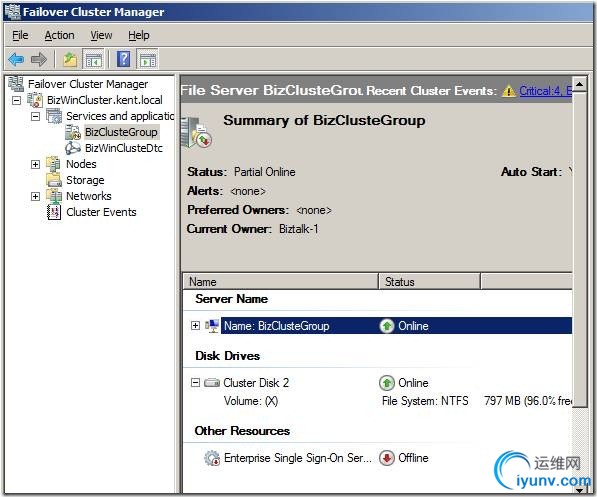Click the Nodes icon in tree
597x497 pixels.
[54, 164]
